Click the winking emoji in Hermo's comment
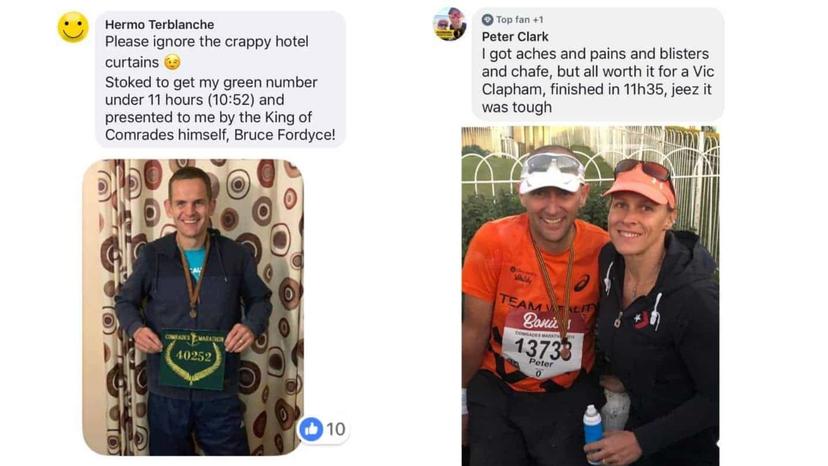This screenshot has height=466, width=828. coord(172,62)
